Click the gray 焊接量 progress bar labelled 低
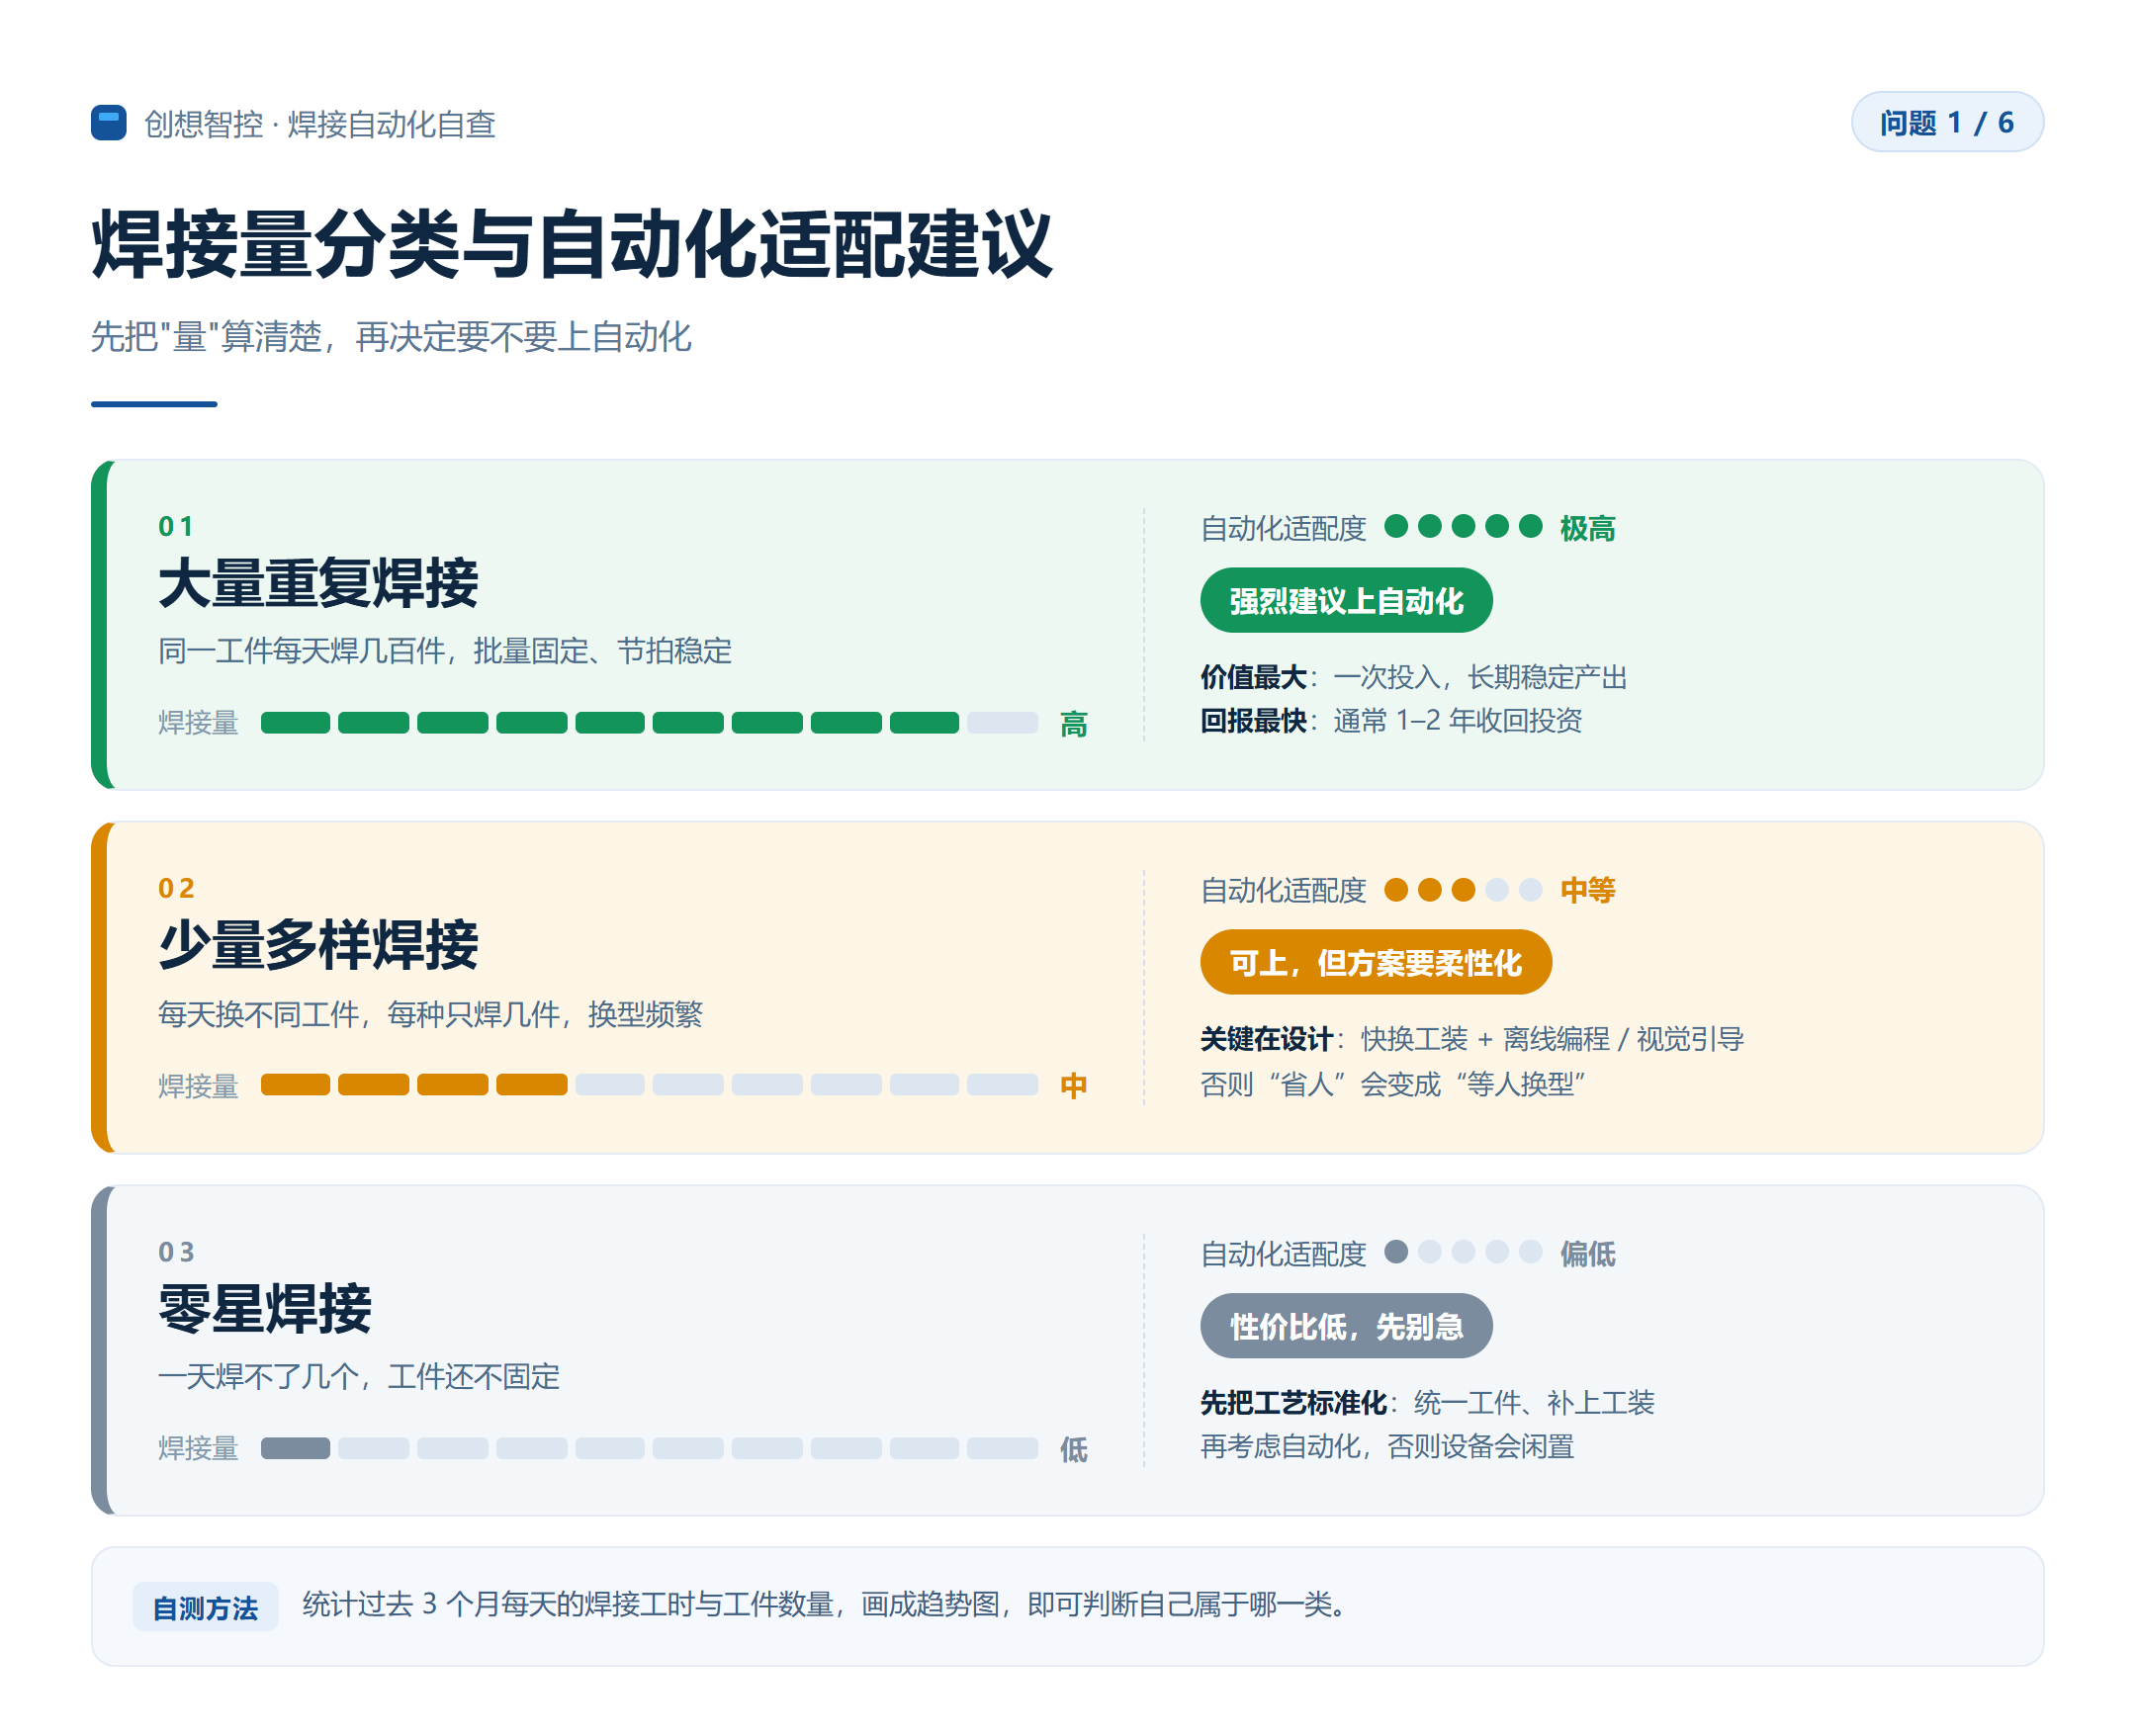Screen dimensions: 2136x1736 (649, 1448)
